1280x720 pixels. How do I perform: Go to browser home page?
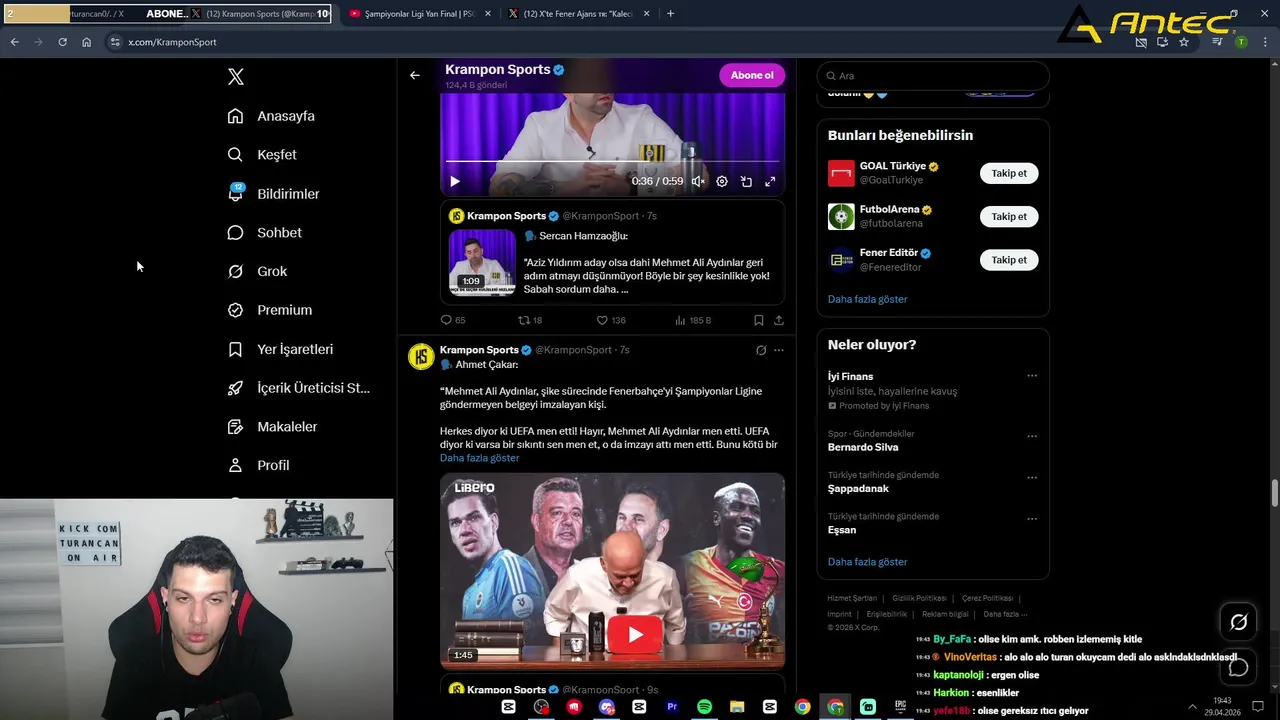pos(86,42)
